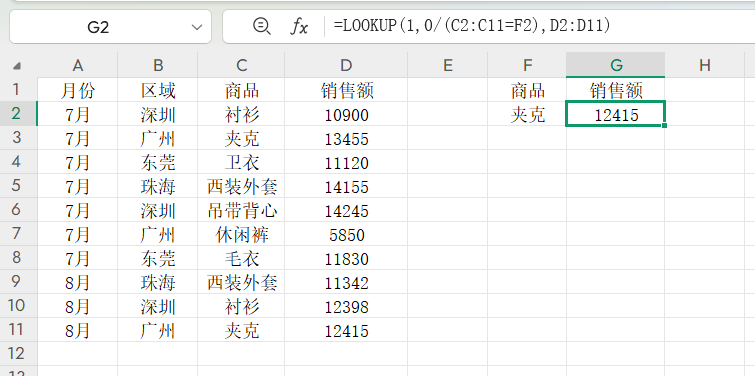Select column H header
The width and height of the screenshot is (755, 376).
(x=705, y=65)
